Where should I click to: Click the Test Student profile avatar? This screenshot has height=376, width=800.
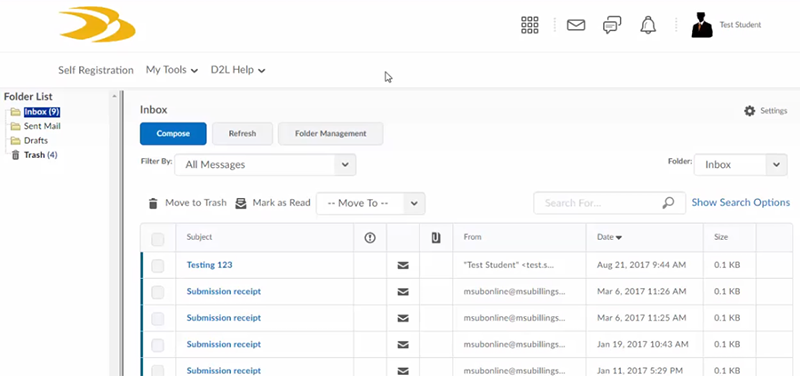point(702,25)
